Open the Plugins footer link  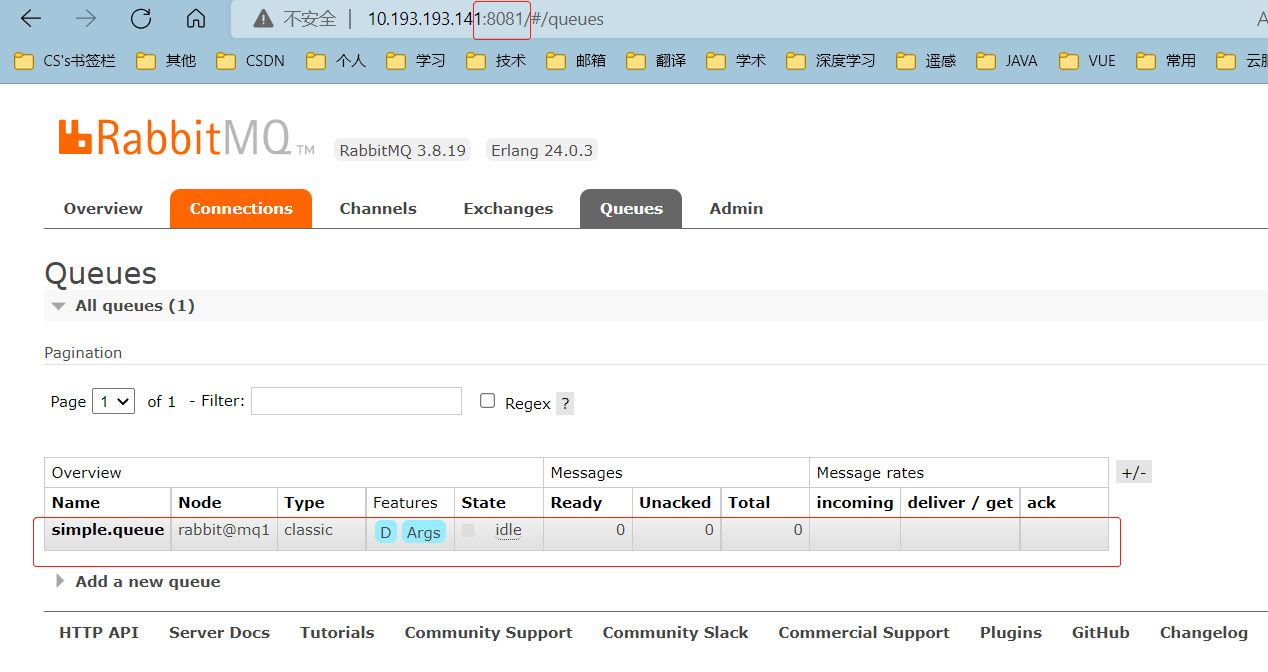tap(1011, 633)
